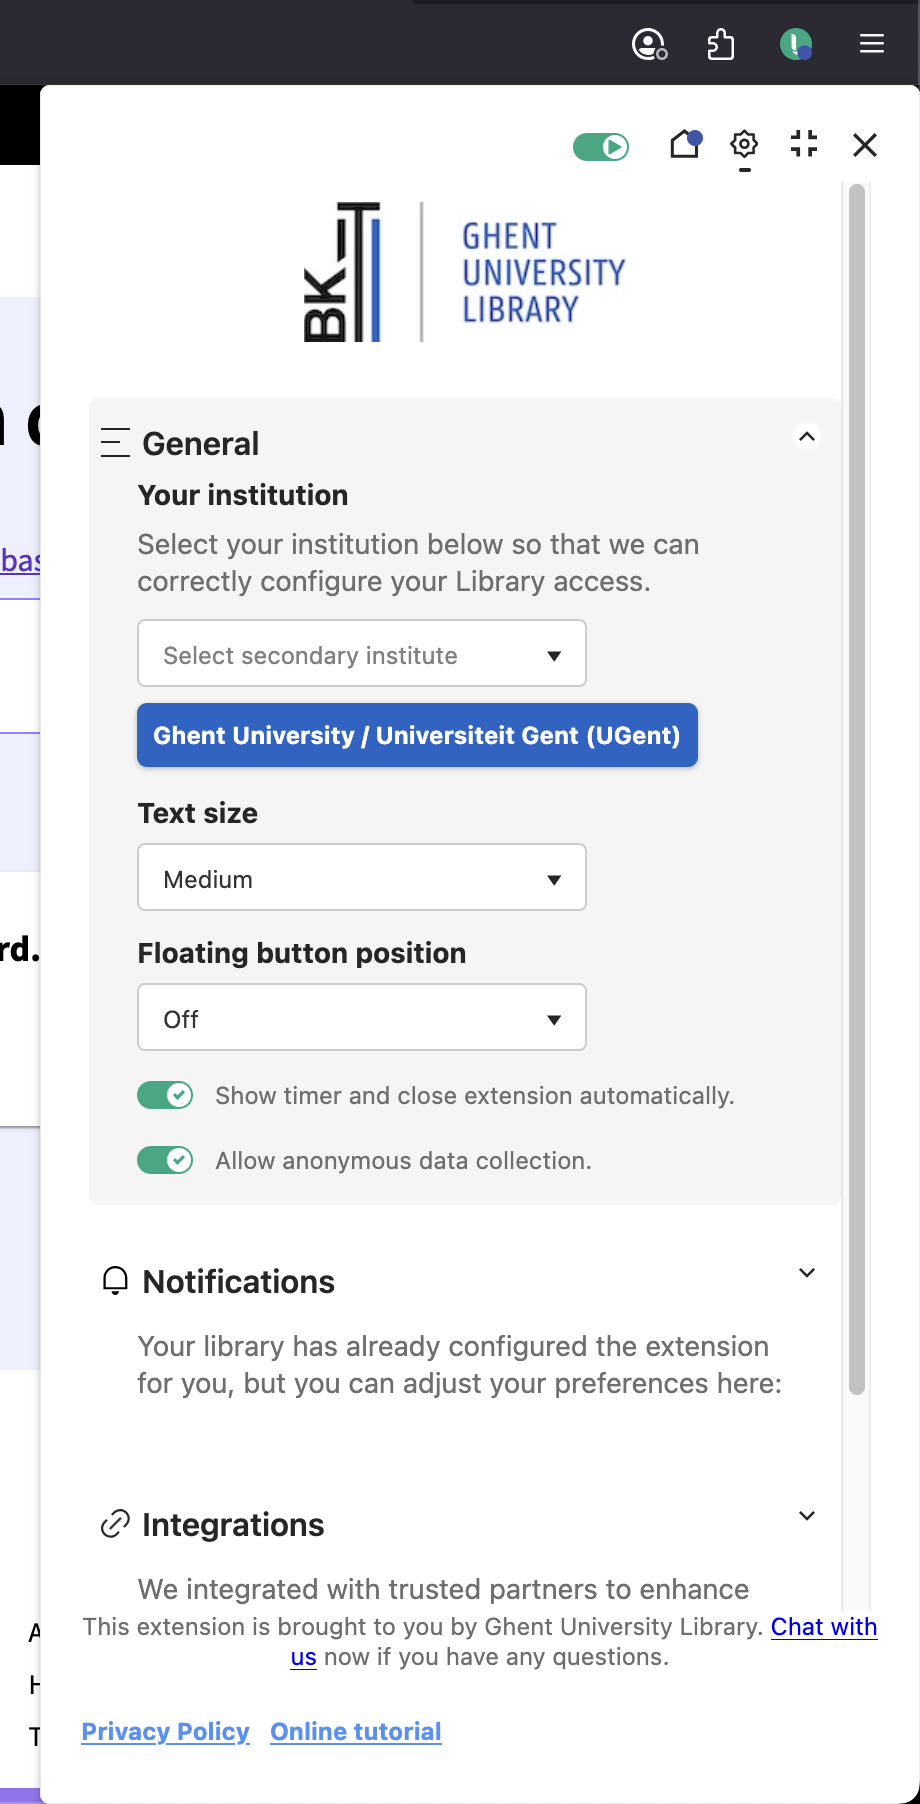The width and height of the screenshot is (920, 1804).
Task: Expand the Notifications section
Action: 807,1273
